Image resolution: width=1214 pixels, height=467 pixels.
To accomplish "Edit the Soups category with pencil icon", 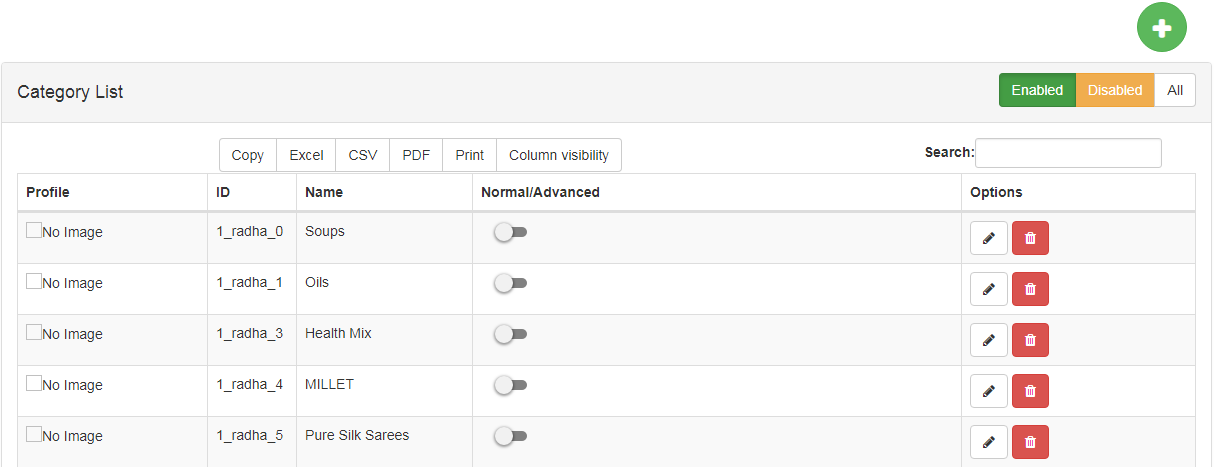I will (989, 238).
